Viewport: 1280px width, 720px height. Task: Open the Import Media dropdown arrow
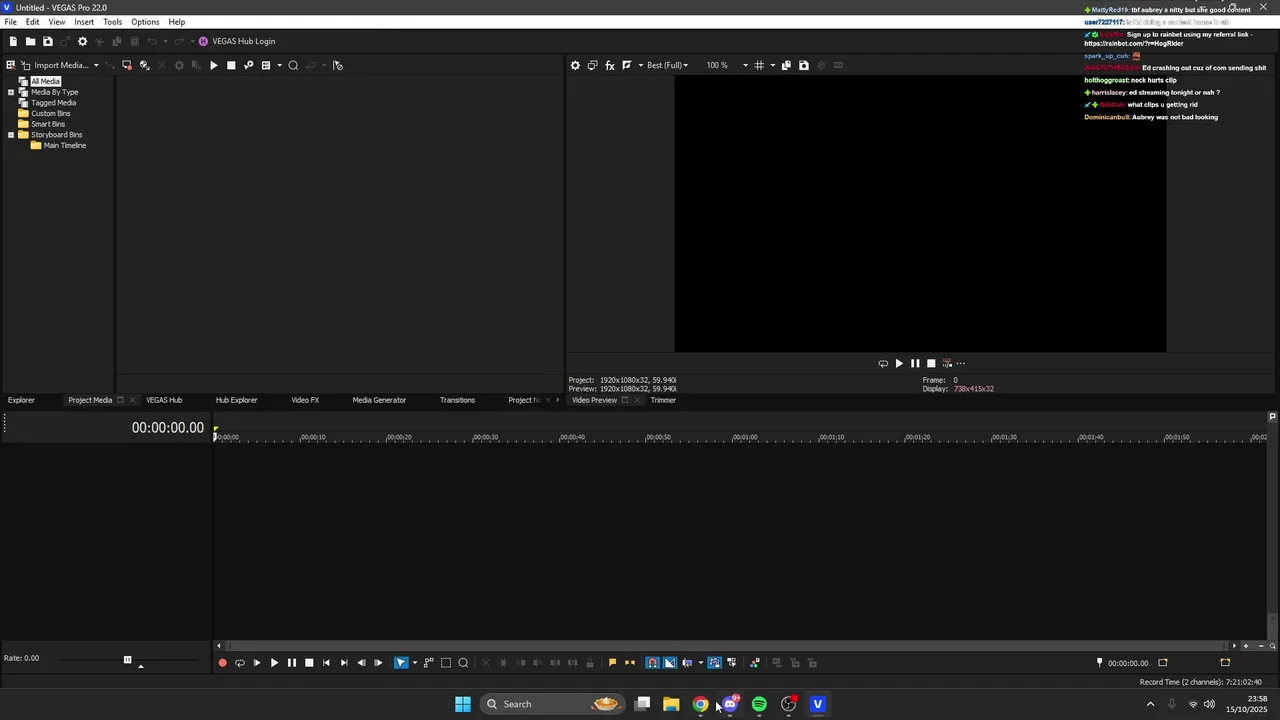[96, 66]
